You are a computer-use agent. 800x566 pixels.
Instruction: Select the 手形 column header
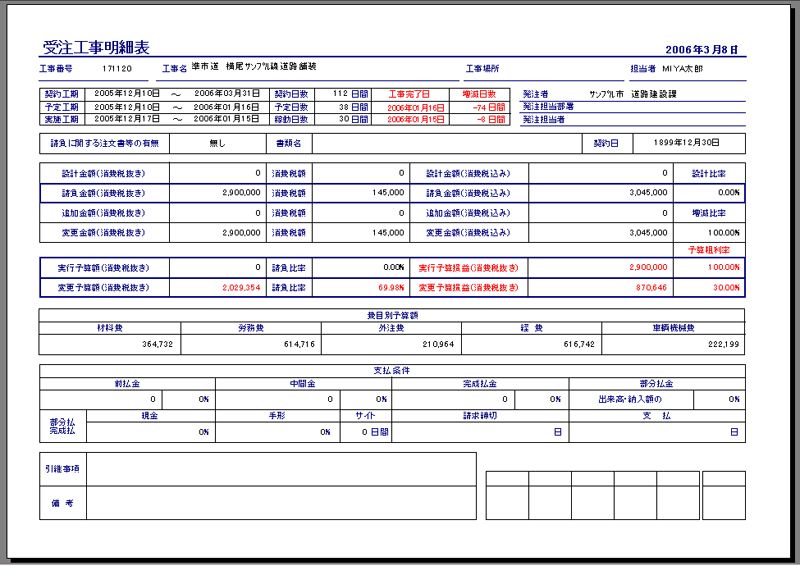(x=277, y=416)
